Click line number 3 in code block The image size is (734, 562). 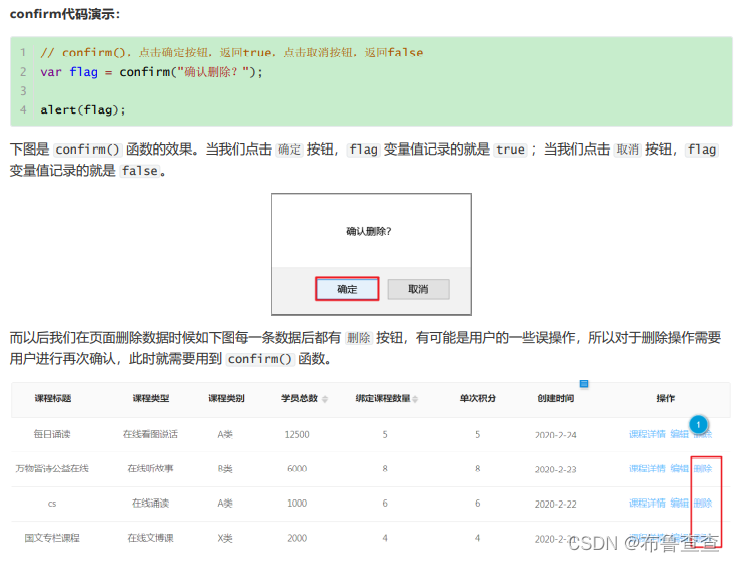(x=23, y=91)
